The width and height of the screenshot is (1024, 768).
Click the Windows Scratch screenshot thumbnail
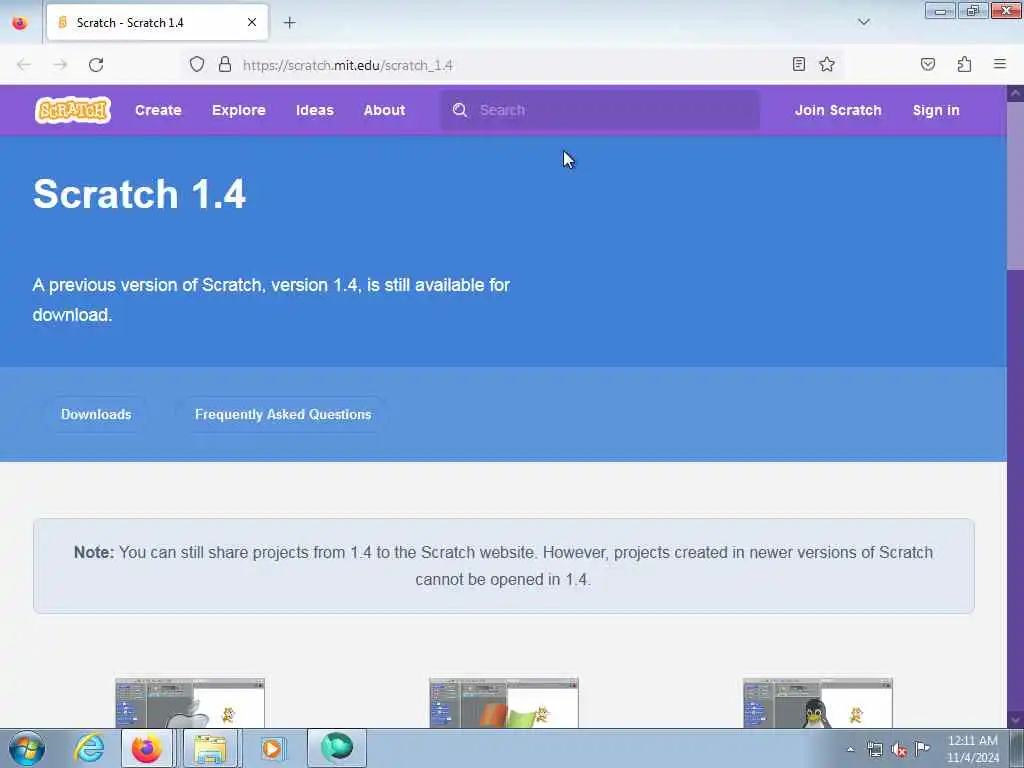(x=504, y=703)
